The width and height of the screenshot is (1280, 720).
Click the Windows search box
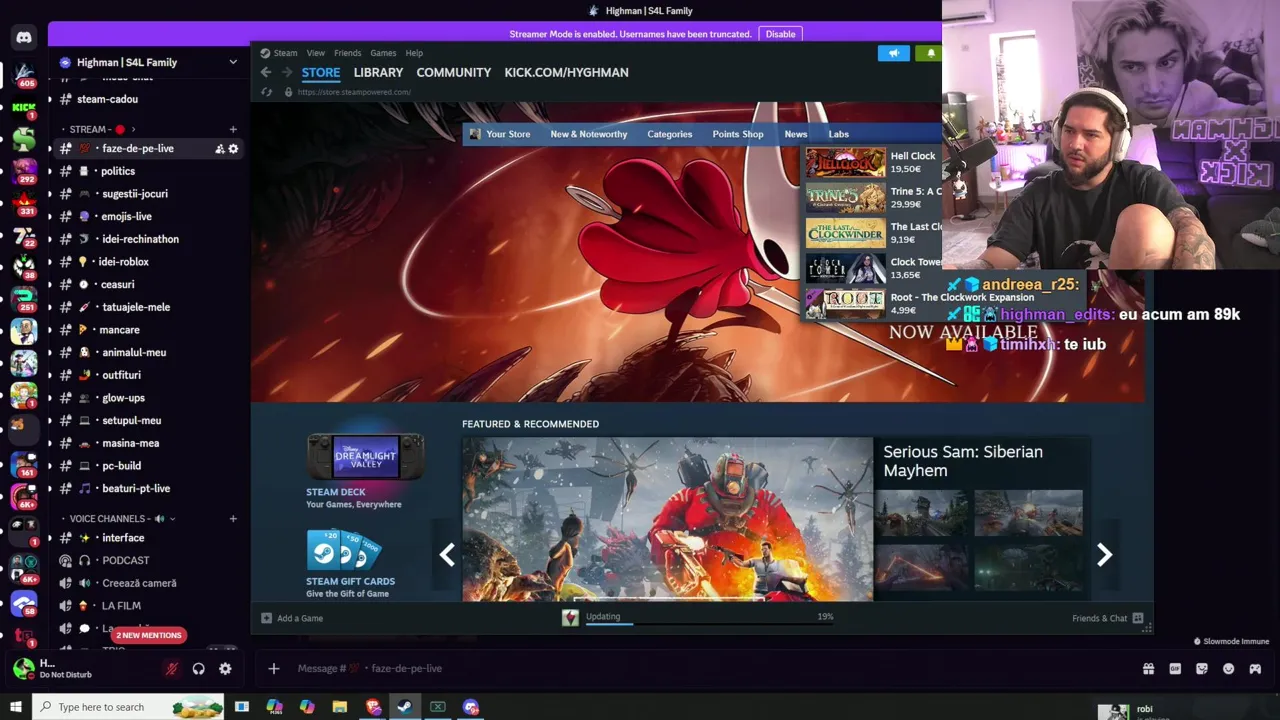pos(130,707)
